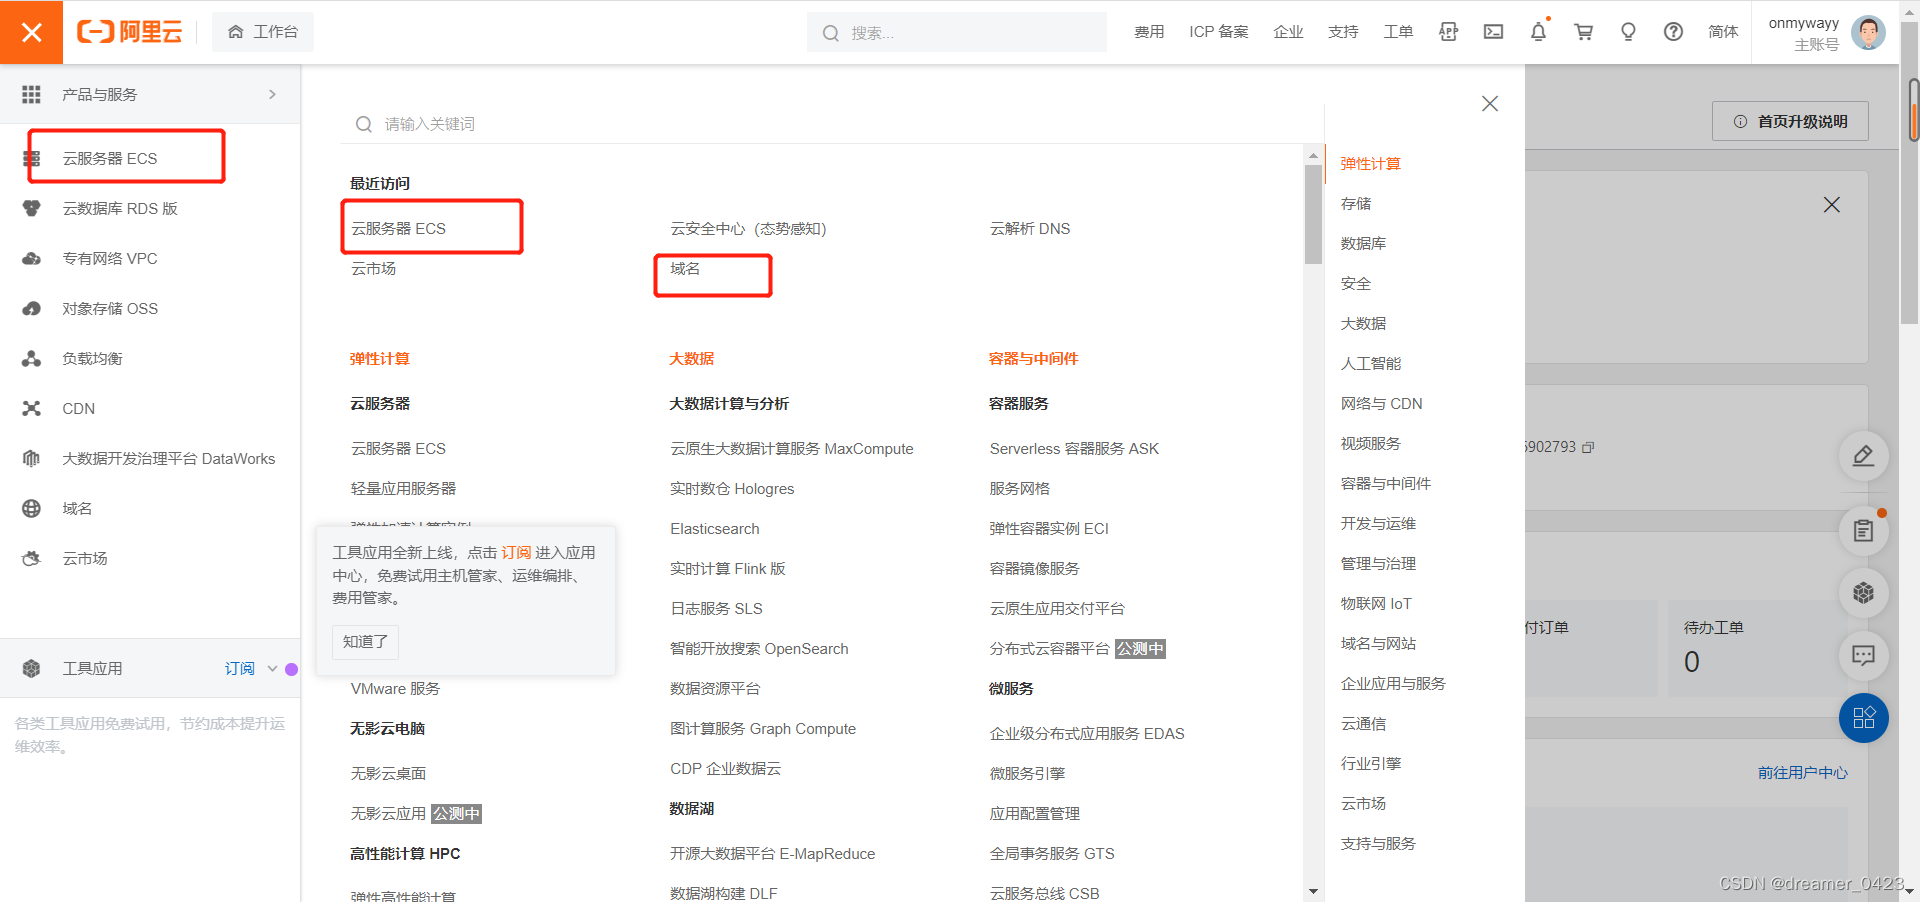Viewport: 1920px width, 902px height.
Task: Open the help question mark icon
Action: click(x=1673, y=32)
